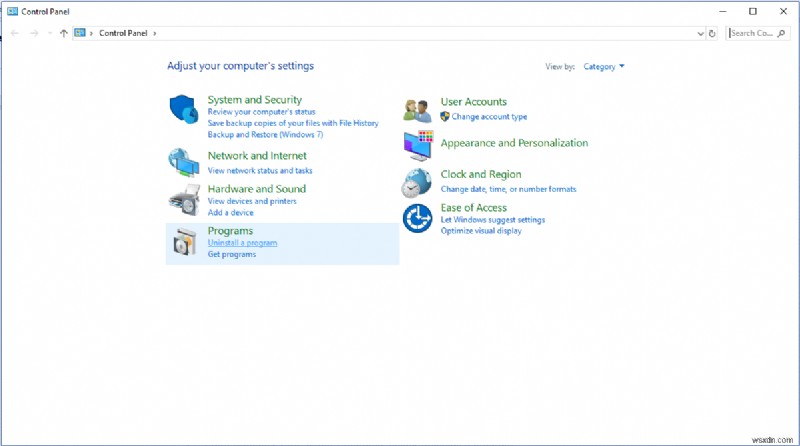Viewport: 800px width, 446px height.
Task: Open View network status and tasks
Action: [259, 171]
